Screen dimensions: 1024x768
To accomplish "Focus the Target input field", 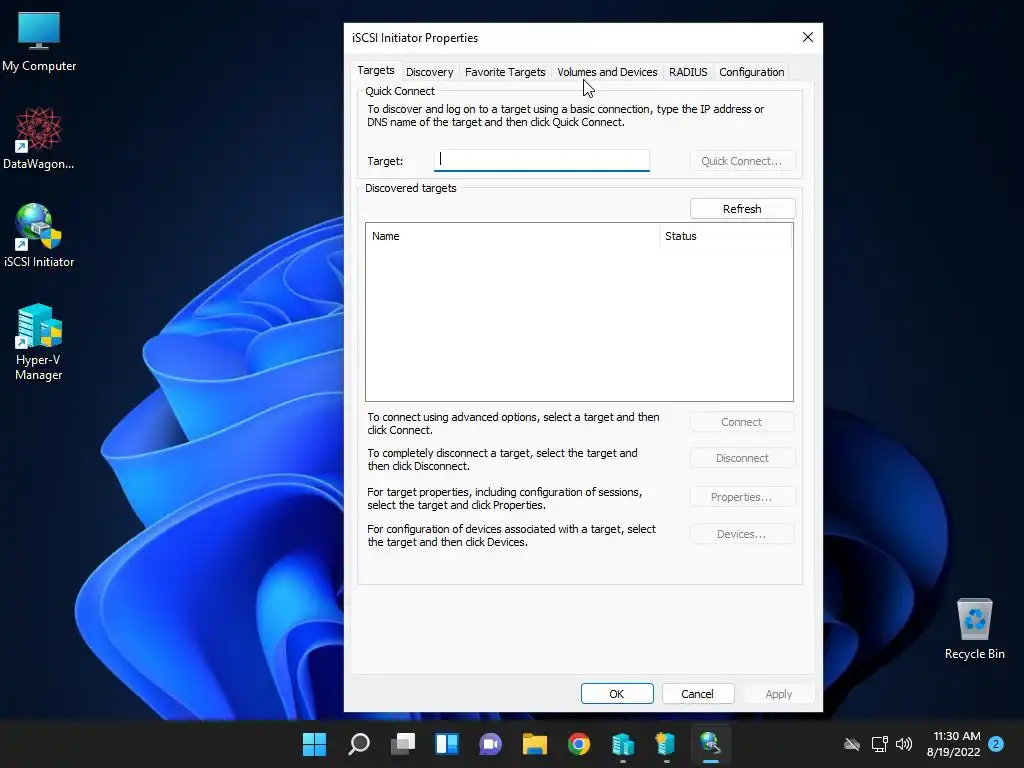I will coord(541,161).
